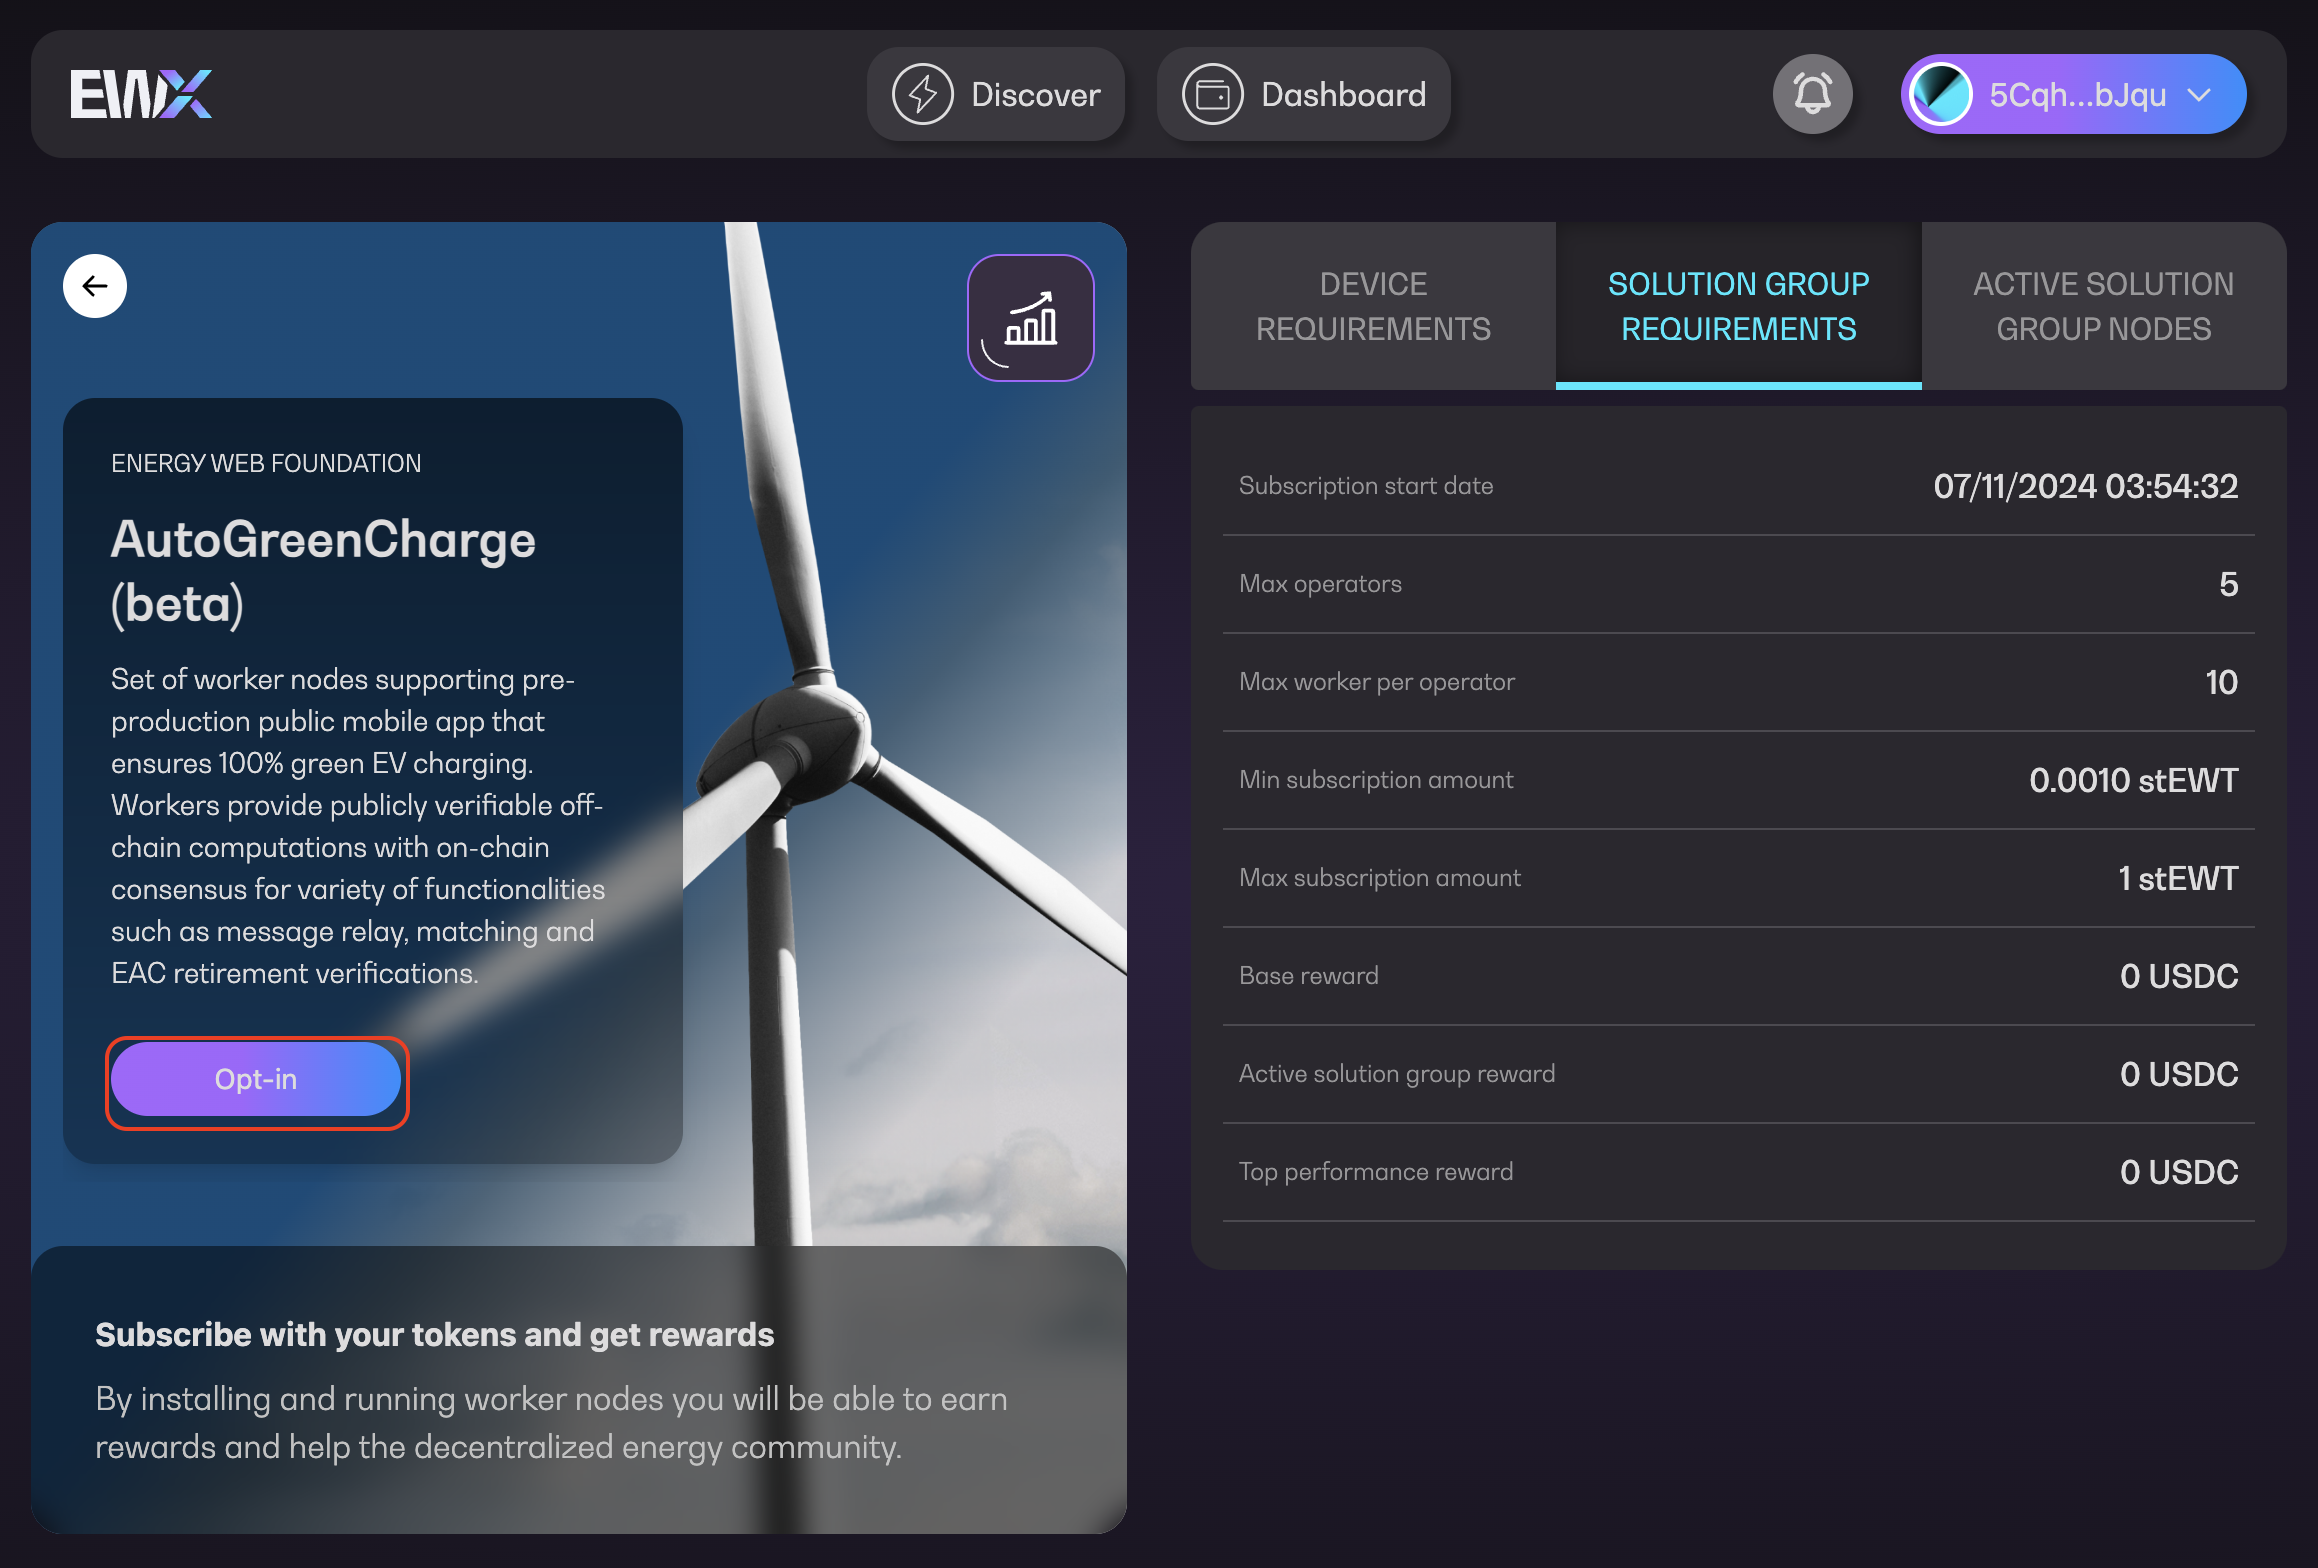Open the 5Cqh...bJqu wallet address menu

[2076, 95]
